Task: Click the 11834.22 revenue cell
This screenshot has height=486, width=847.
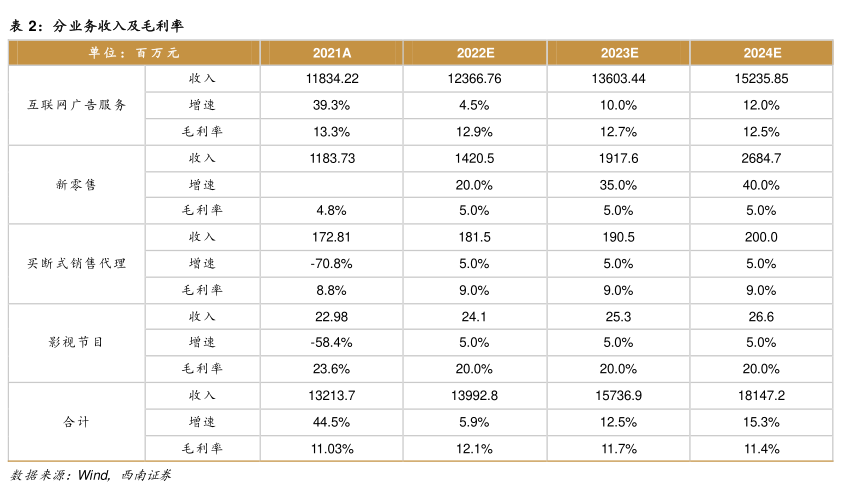Action: point(331,78)
